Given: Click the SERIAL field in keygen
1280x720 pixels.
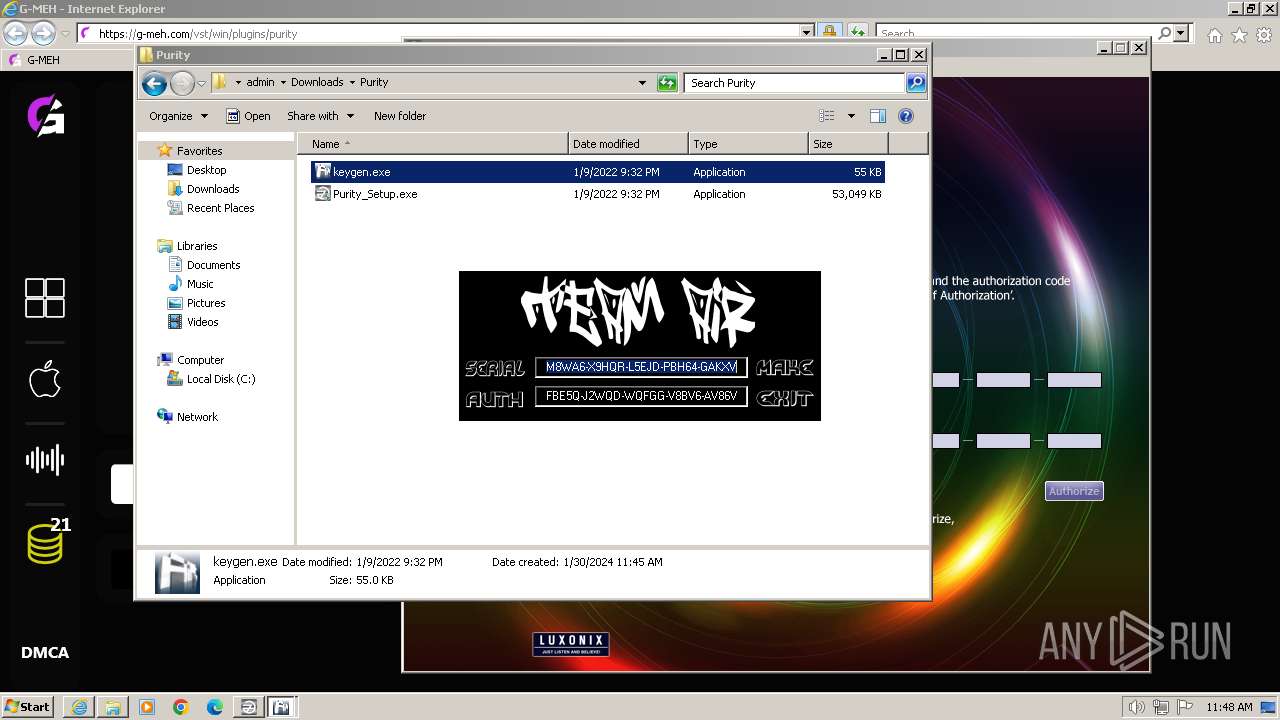Looking at the screenshot, I should click(641, 367).
